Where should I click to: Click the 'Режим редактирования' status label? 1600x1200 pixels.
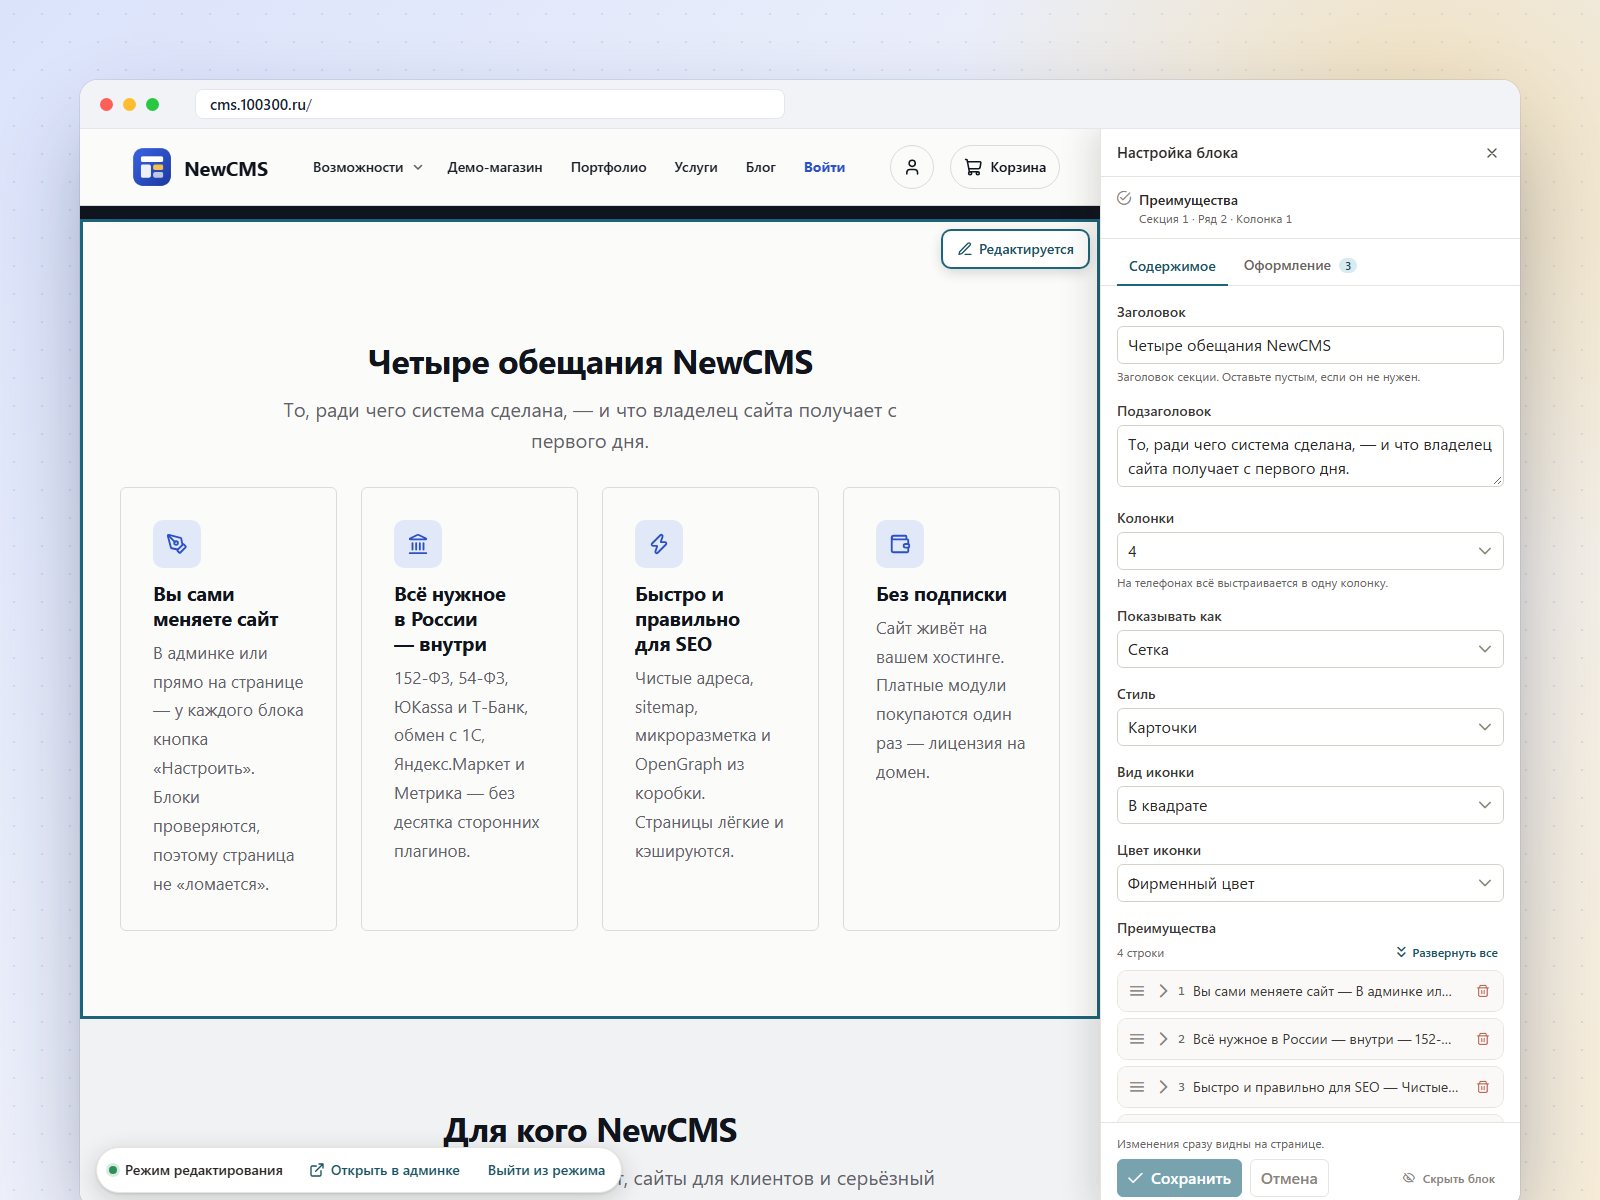(204, 1170)
